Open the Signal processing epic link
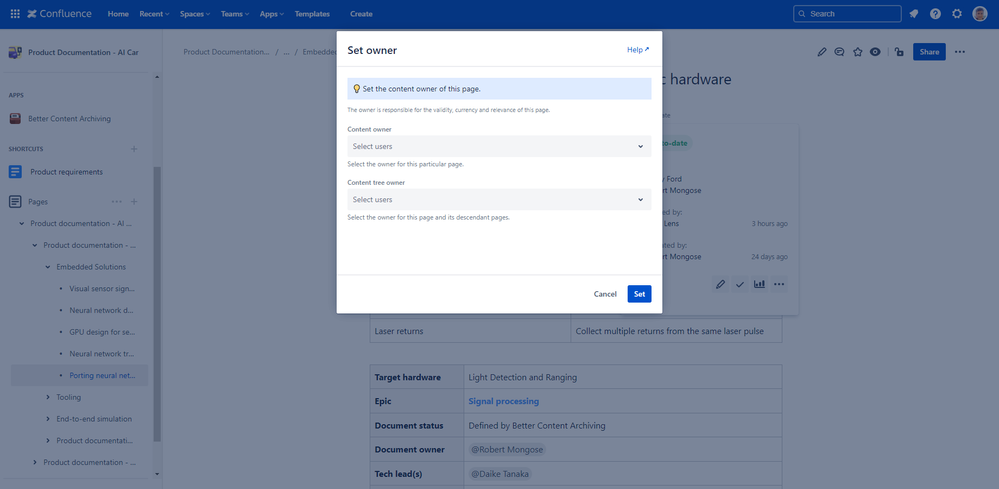 [x=503, y=401]
